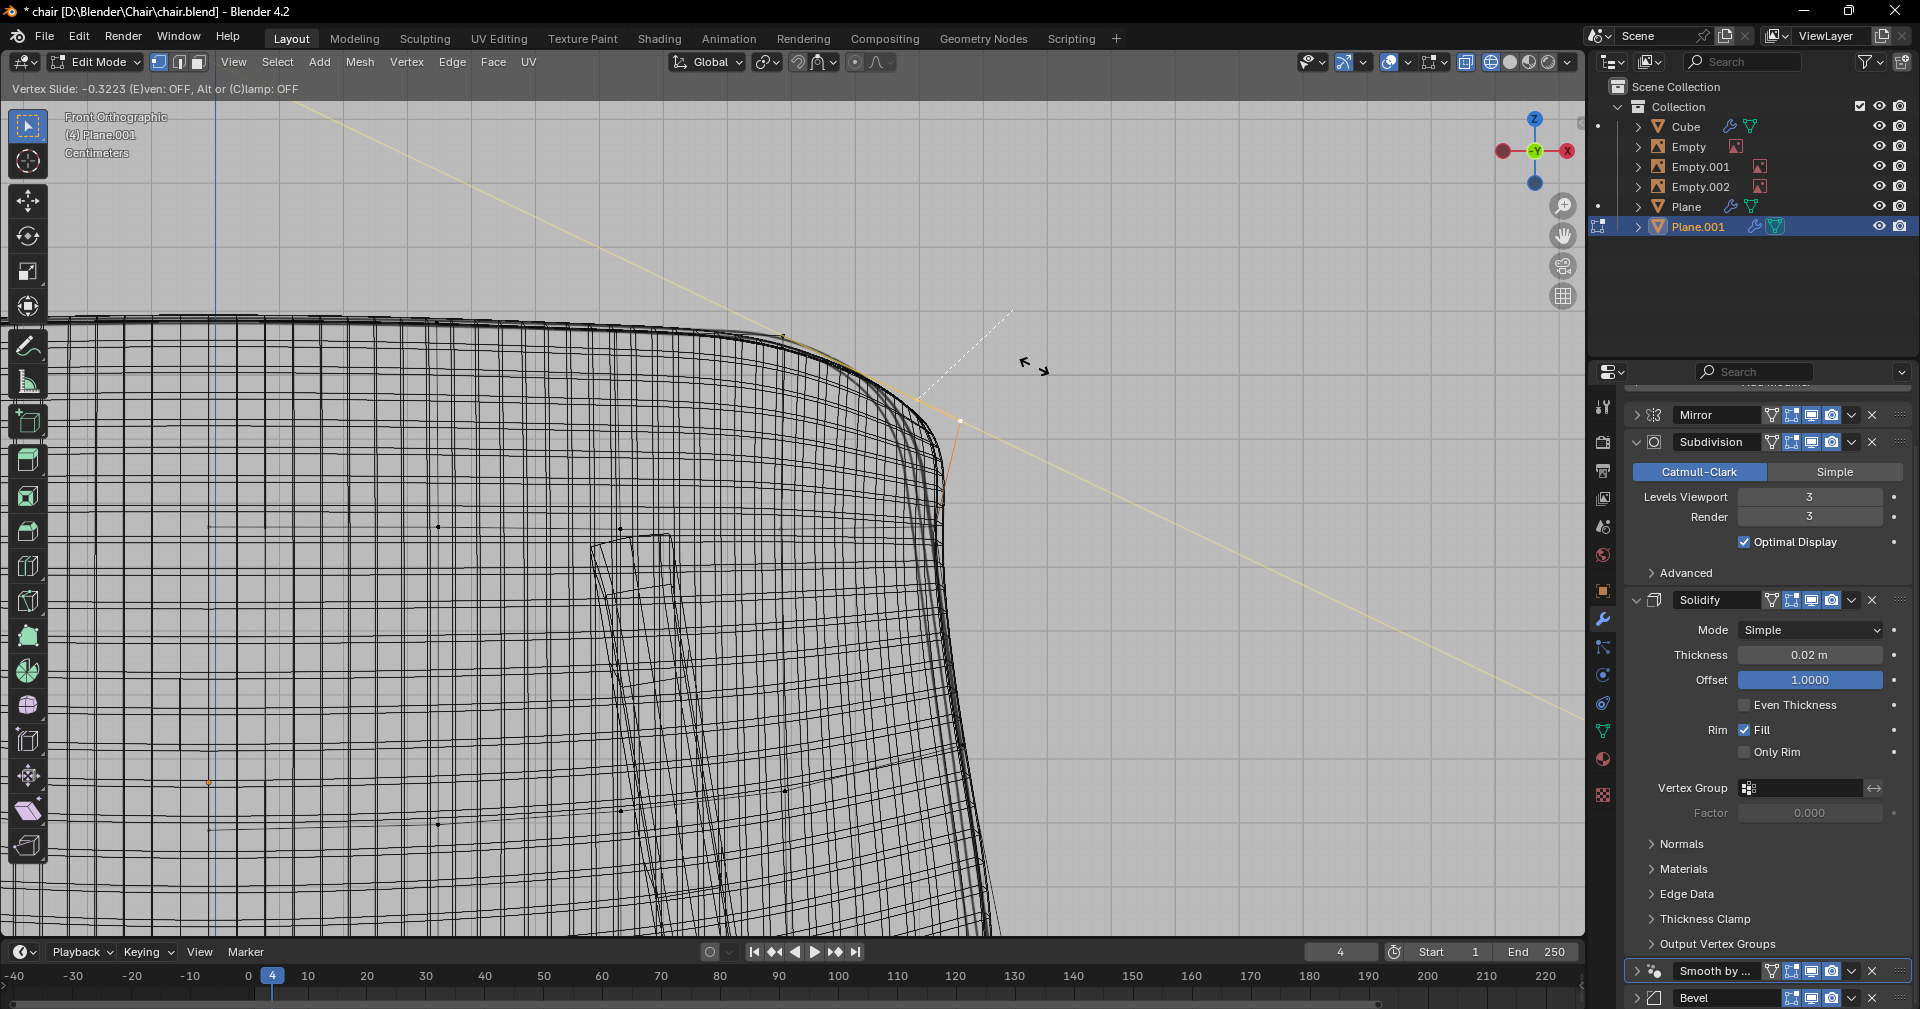1920x1009 pixels.
Task: Jump to the timeline end frame
Action: click(856, 952)
